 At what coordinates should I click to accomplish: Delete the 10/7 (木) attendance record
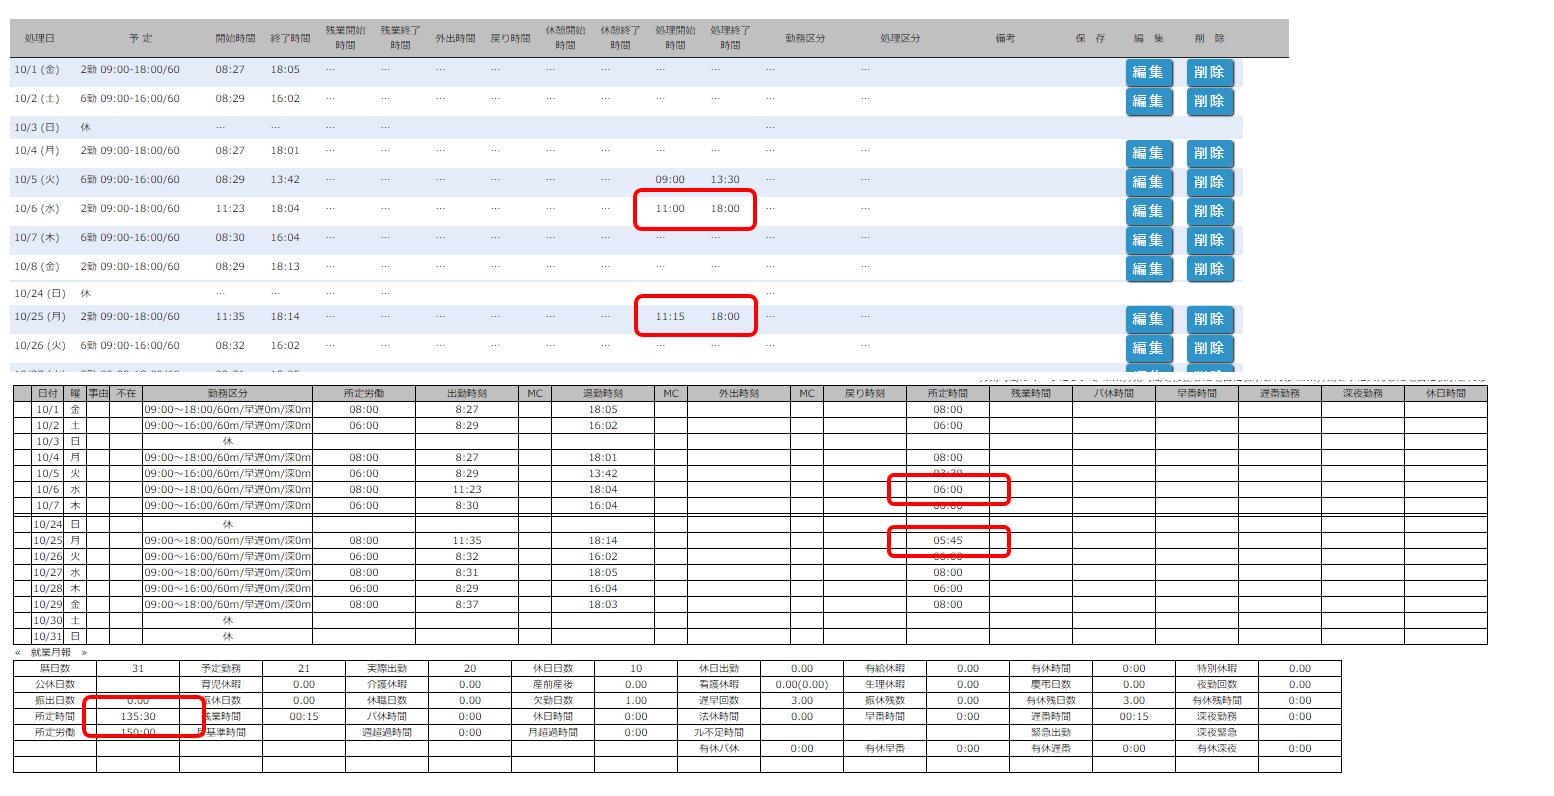click(x=1209, y=240)
